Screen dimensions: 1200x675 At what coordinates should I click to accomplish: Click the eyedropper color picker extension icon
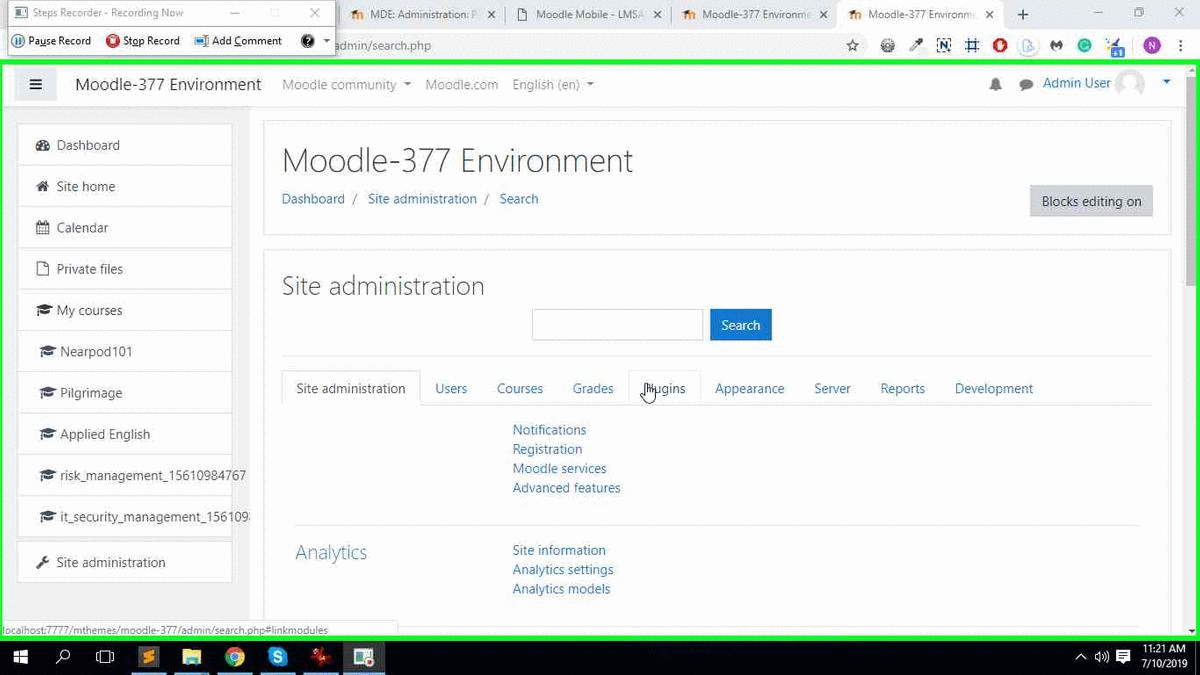point(915,45)
